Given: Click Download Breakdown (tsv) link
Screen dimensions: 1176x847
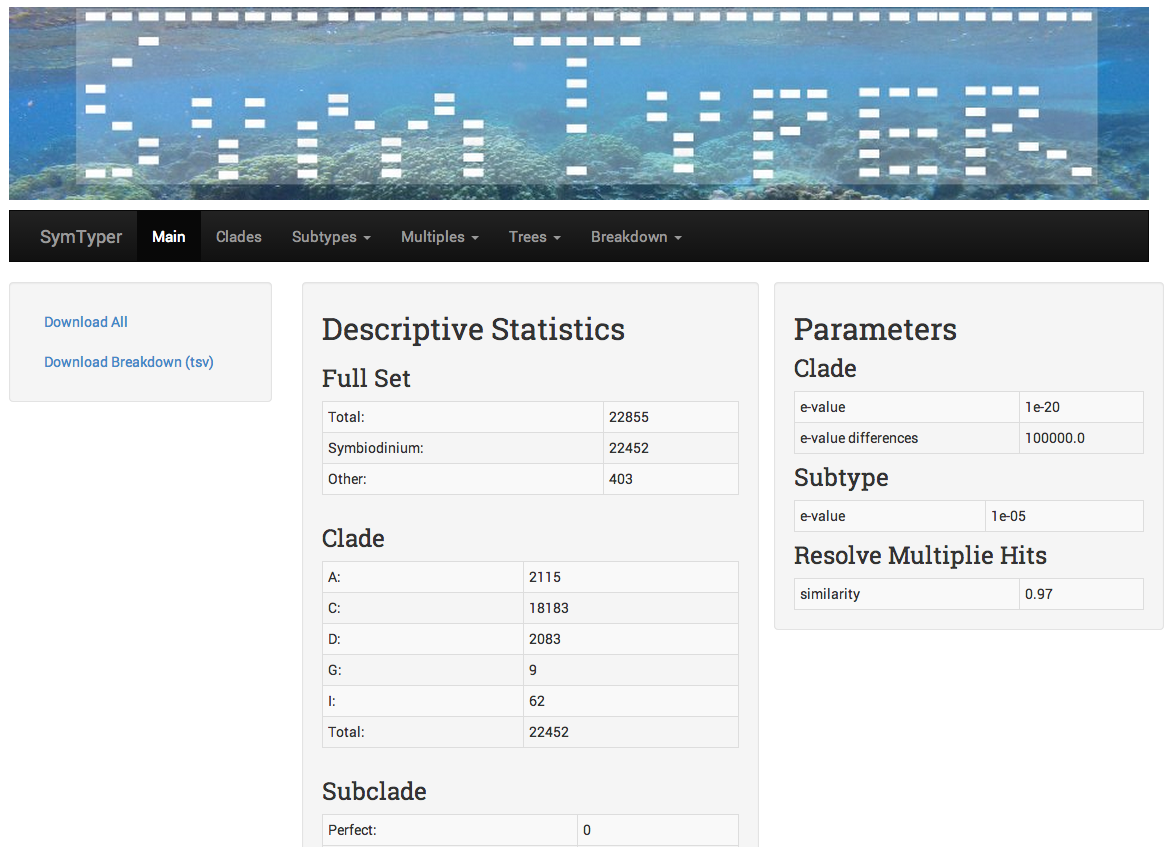Looking at the screenshot, I should [128, 362].
